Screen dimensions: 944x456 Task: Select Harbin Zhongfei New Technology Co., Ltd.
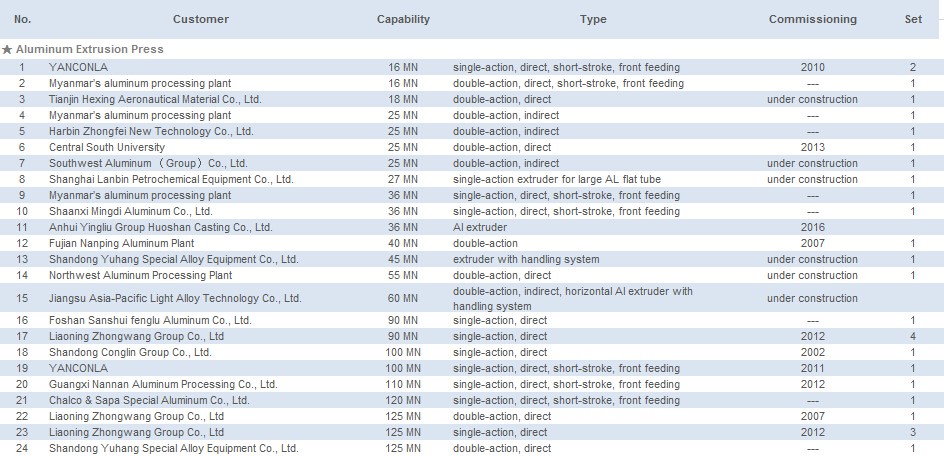(x=151, y=131)
